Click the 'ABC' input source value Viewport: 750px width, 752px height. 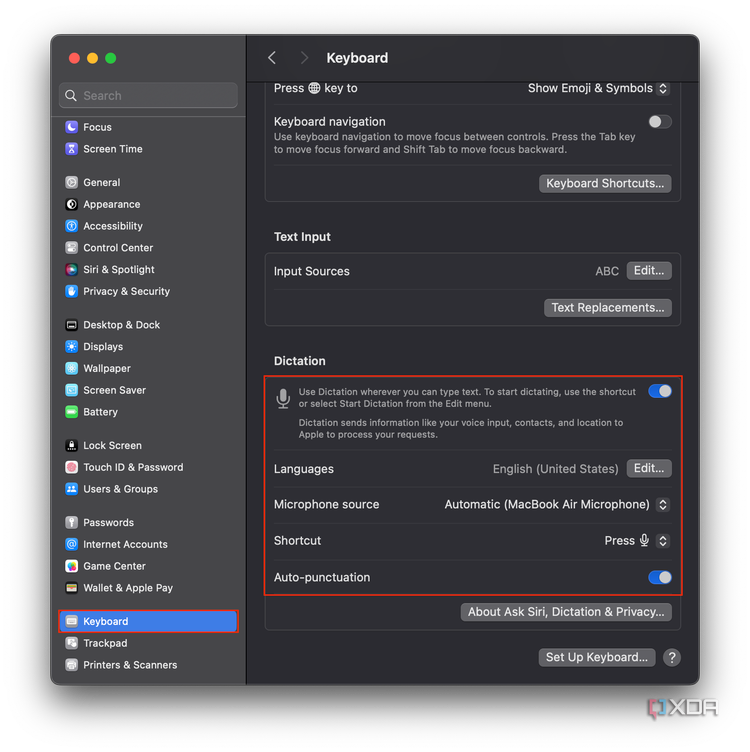pyautogui.click(x=607, y=271)
